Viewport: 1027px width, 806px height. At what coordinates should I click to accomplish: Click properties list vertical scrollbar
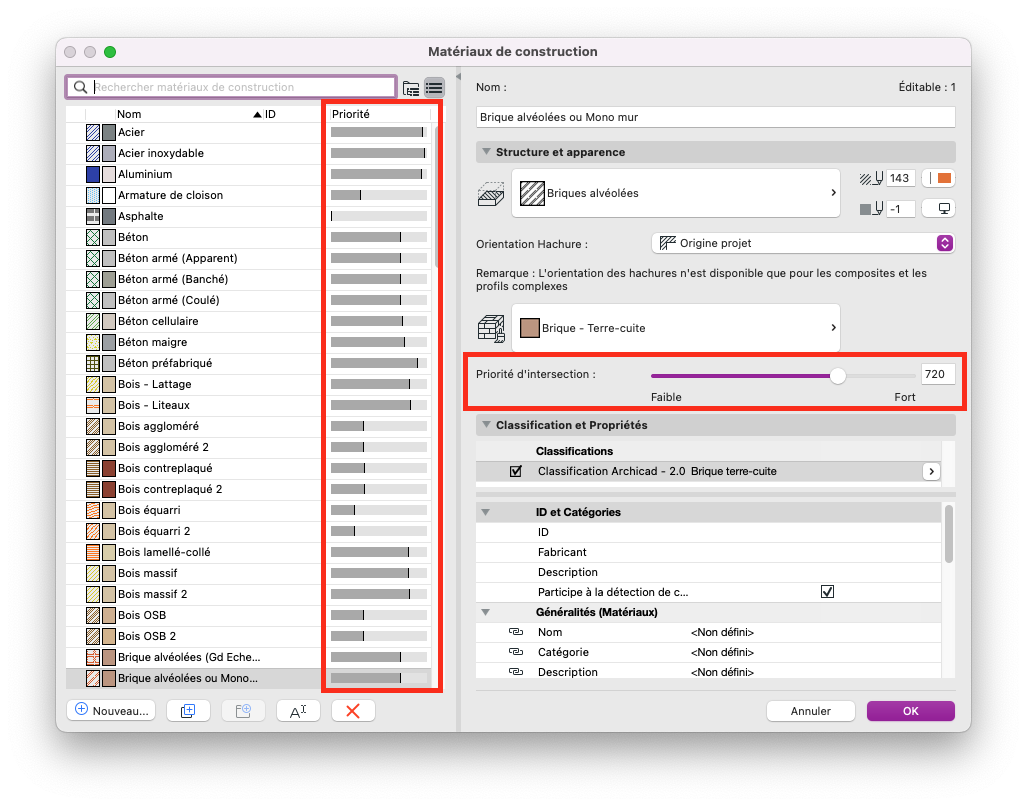(x=948, y=534)
